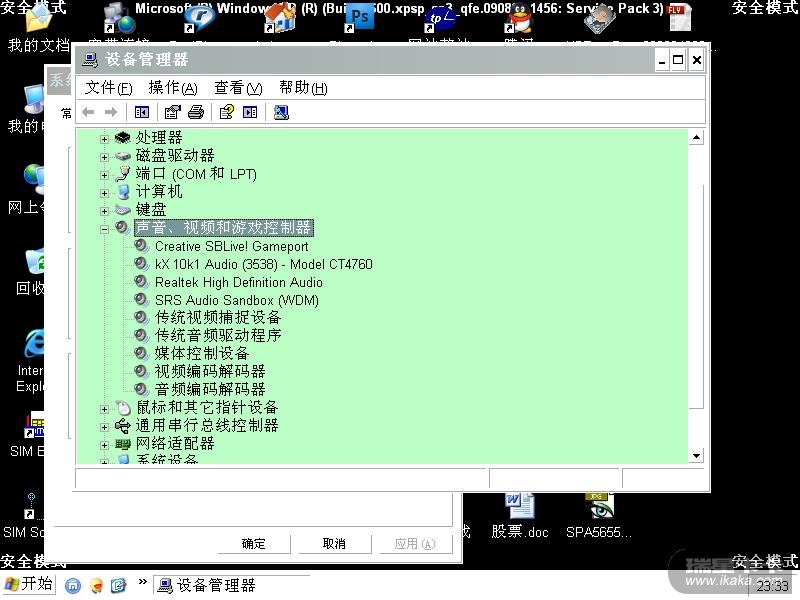Viewport: 800px width, 600px height.
Task: Click the mouse icon beside 鼠标和其它指针设备
Action: 123,407
